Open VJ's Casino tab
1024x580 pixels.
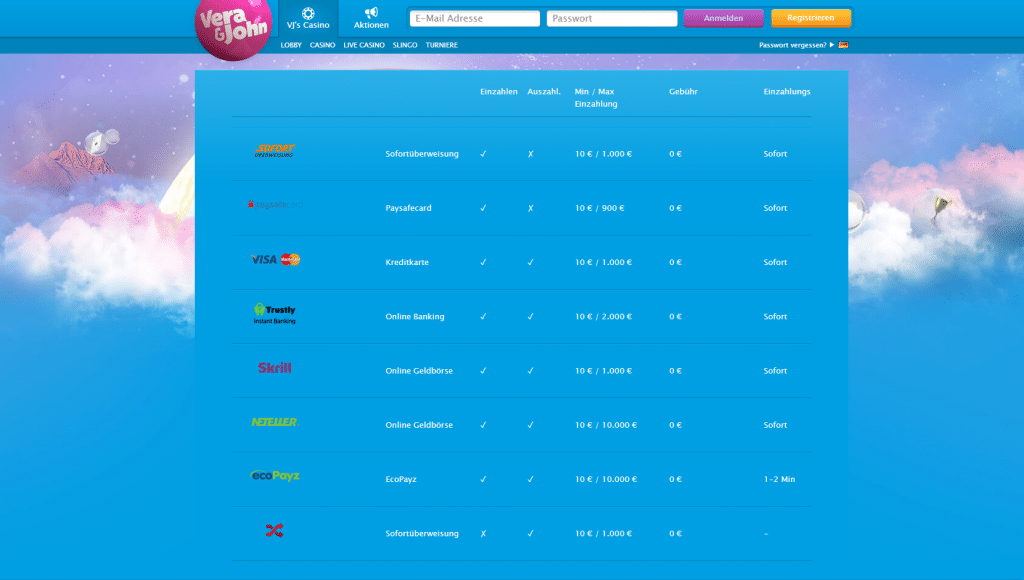click(308, 18)
